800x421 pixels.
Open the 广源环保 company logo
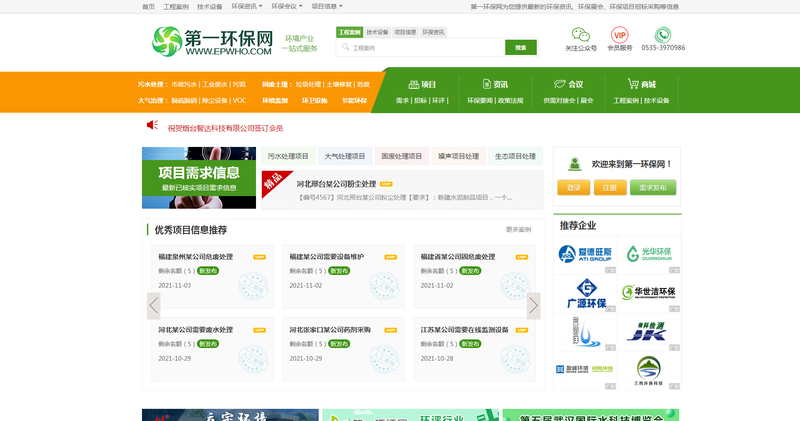point(585,293)
